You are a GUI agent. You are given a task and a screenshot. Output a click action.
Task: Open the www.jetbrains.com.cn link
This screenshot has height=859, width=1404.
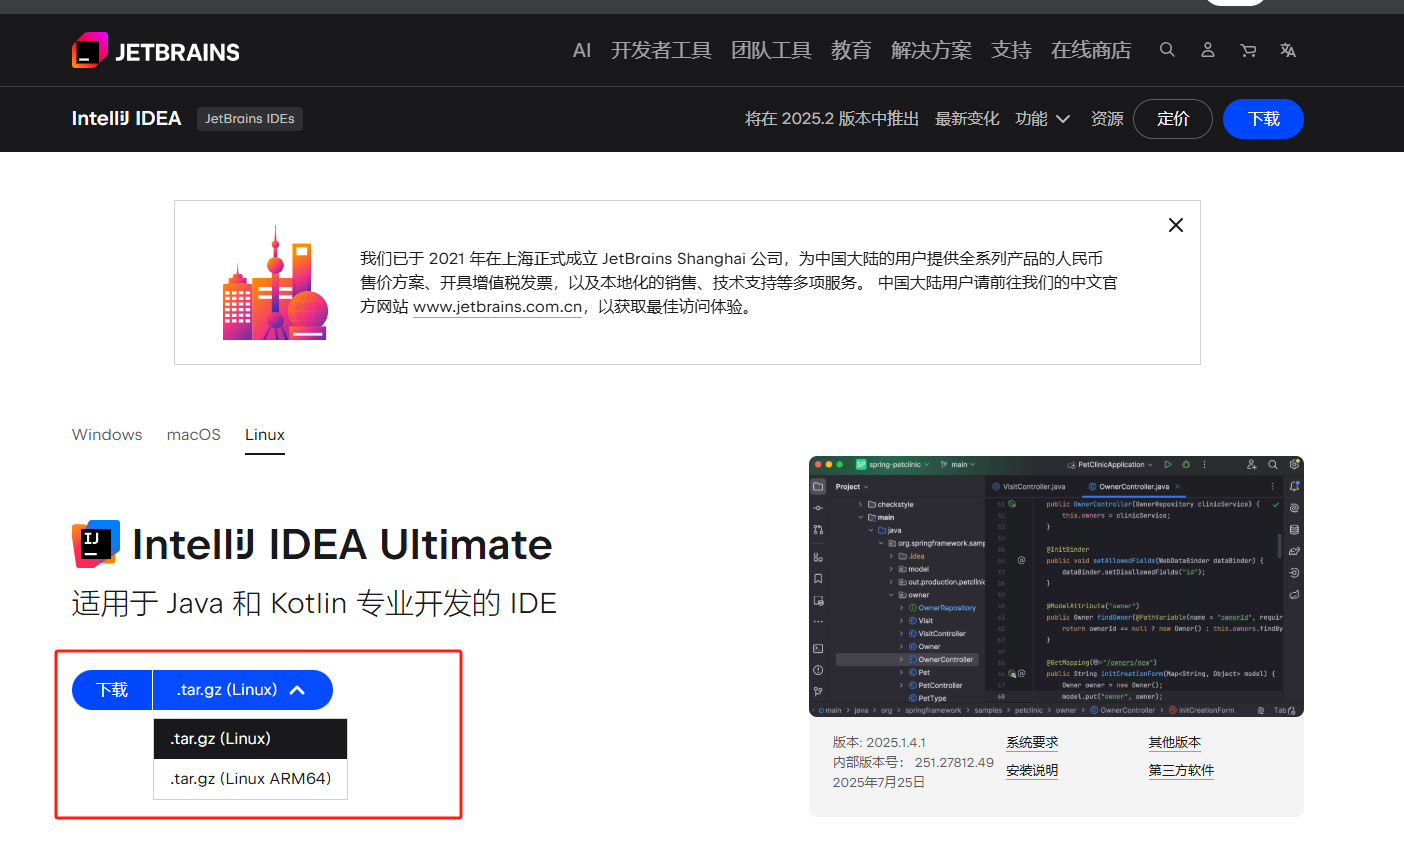[497, 307]
